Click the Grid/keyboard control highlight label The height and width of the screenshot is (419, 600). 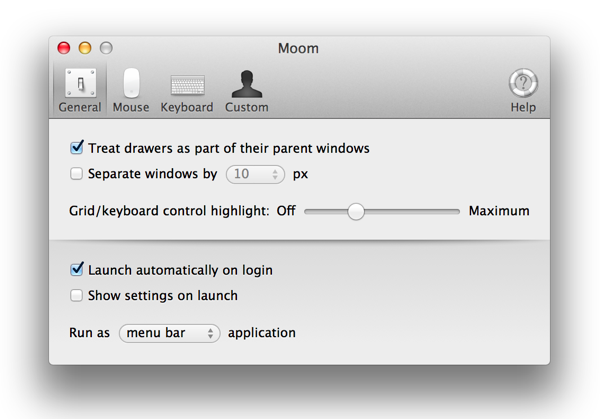pyautogui.click(x=169, y=211)
